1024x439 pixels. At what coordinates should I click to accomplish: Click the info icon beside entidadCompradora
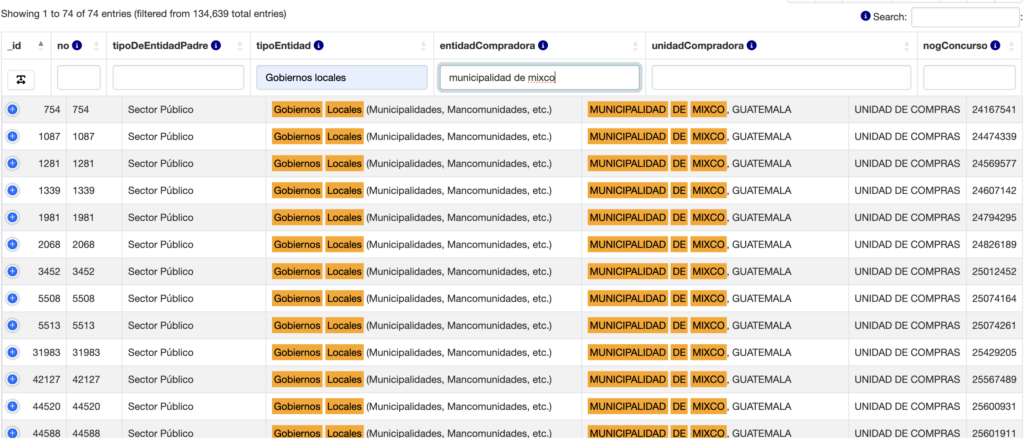point(543,46)
